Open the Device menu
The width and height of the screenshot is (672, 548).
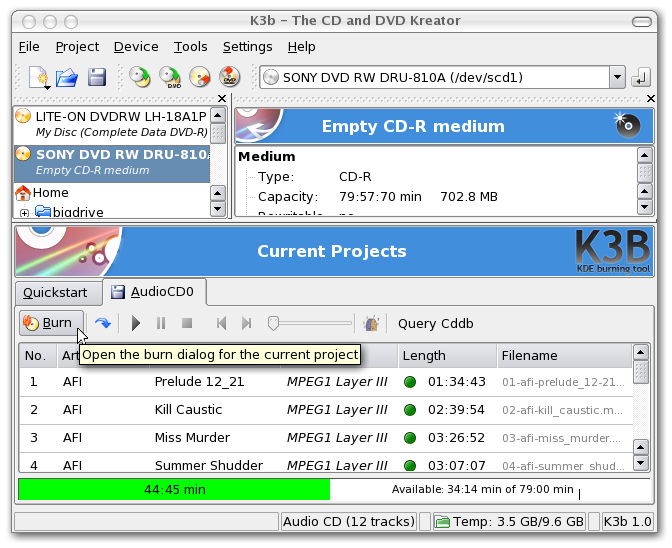point(136,46)
